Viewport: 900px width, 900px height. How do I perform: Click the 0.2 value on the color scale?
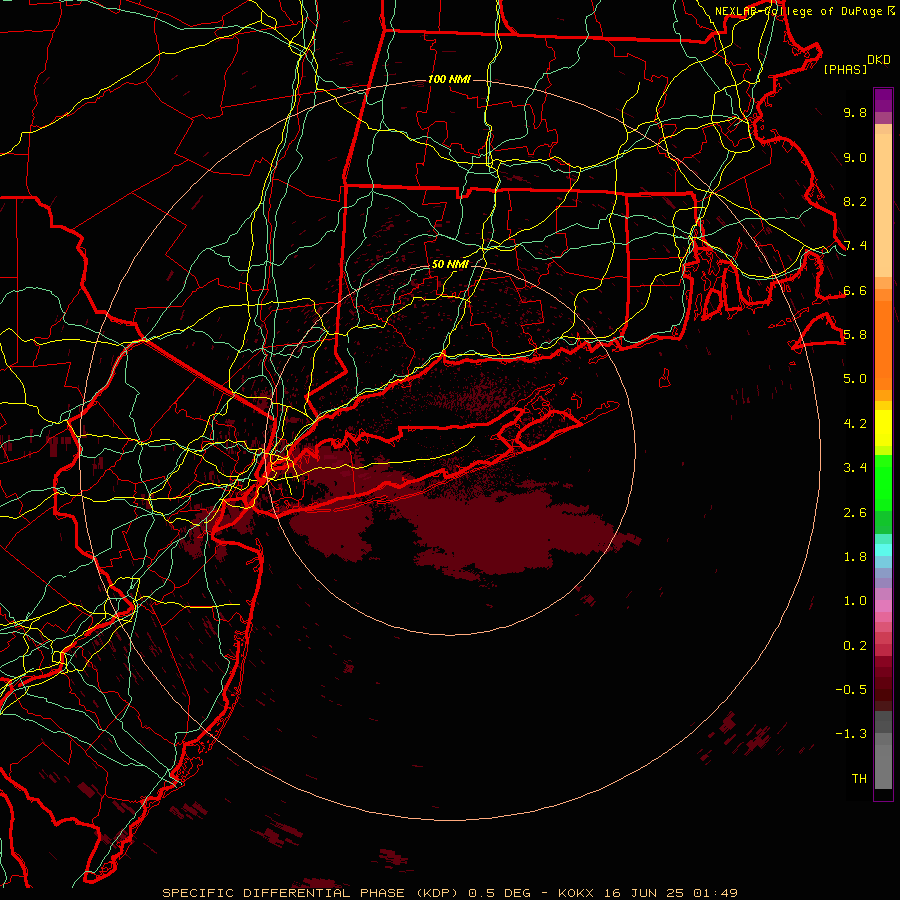855,646
